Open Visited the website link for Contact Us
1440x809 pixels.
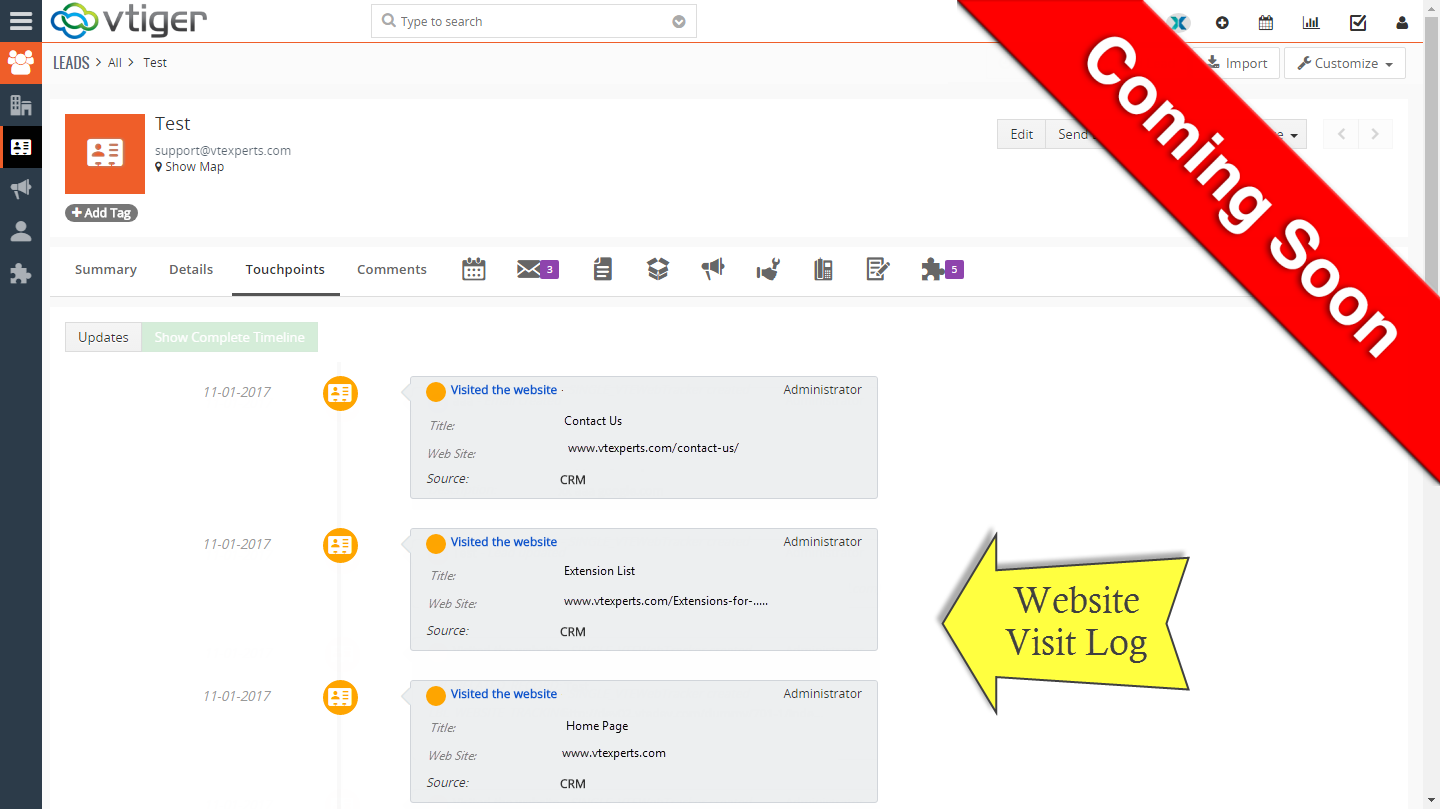(504, 390)
